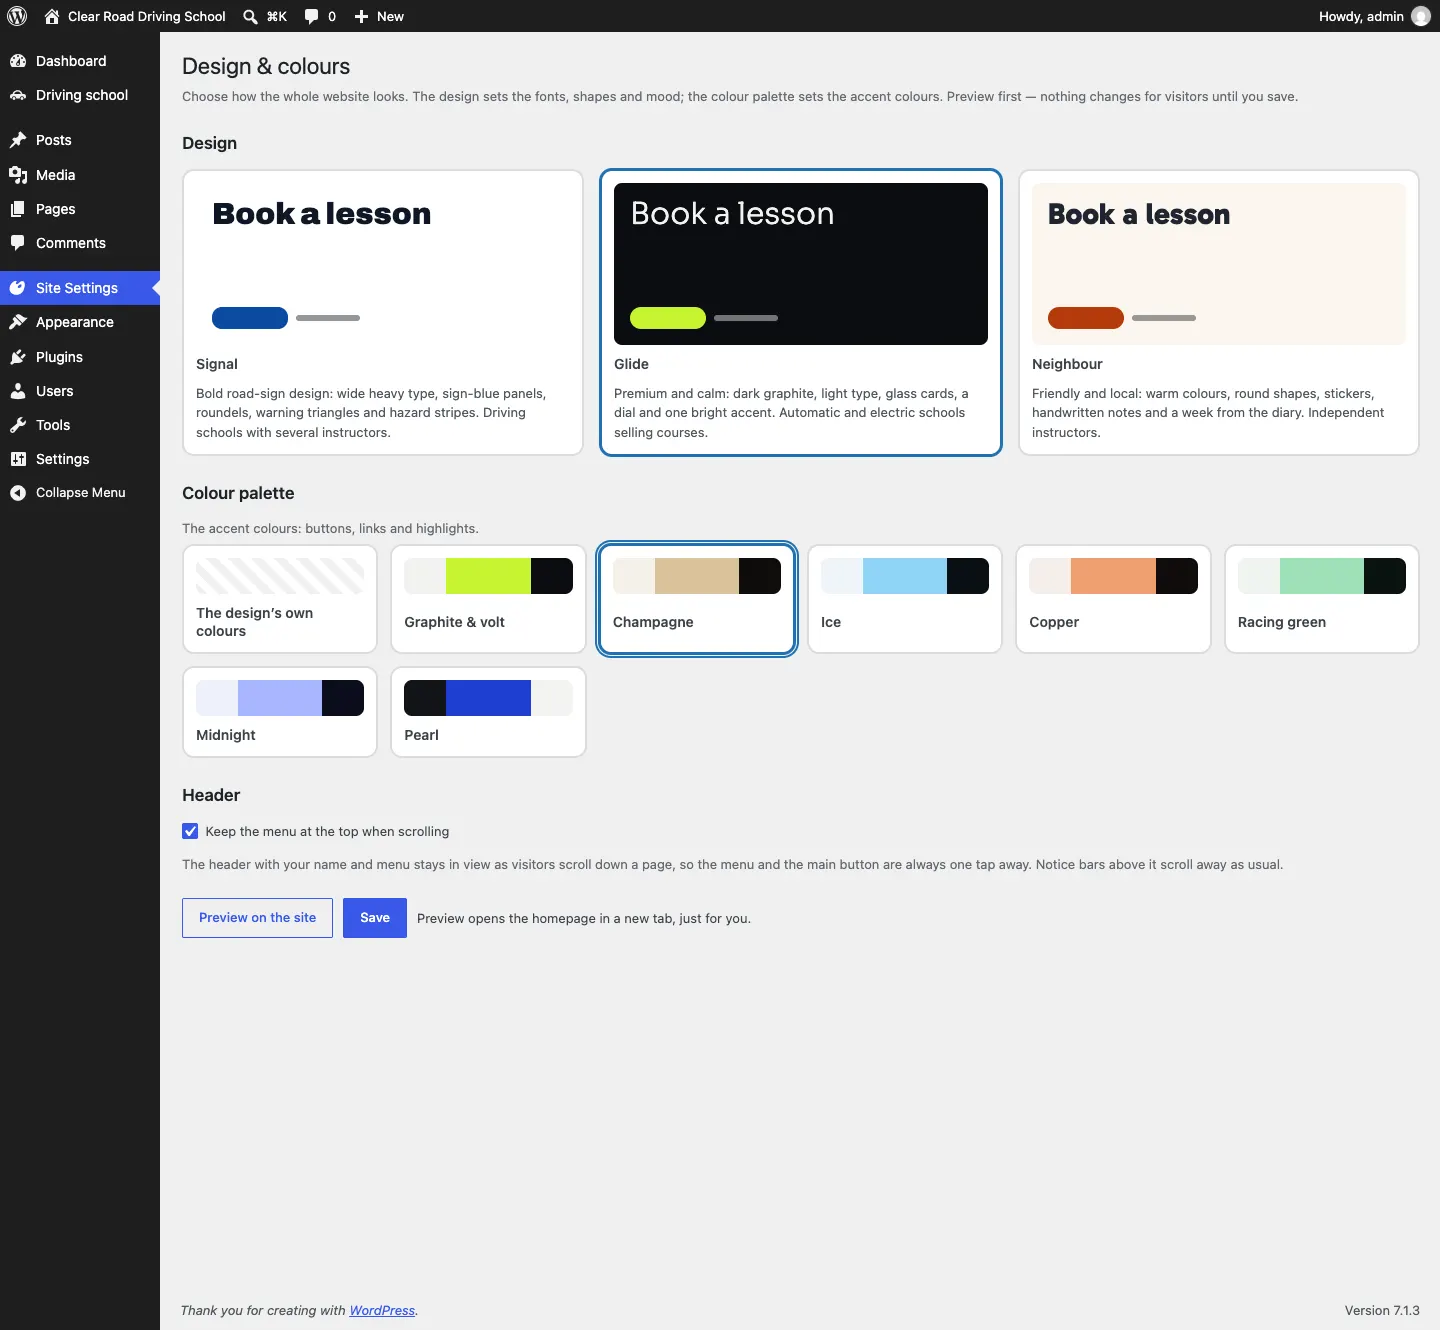Click the ⌘K shortcut label

tap(277, 16)
